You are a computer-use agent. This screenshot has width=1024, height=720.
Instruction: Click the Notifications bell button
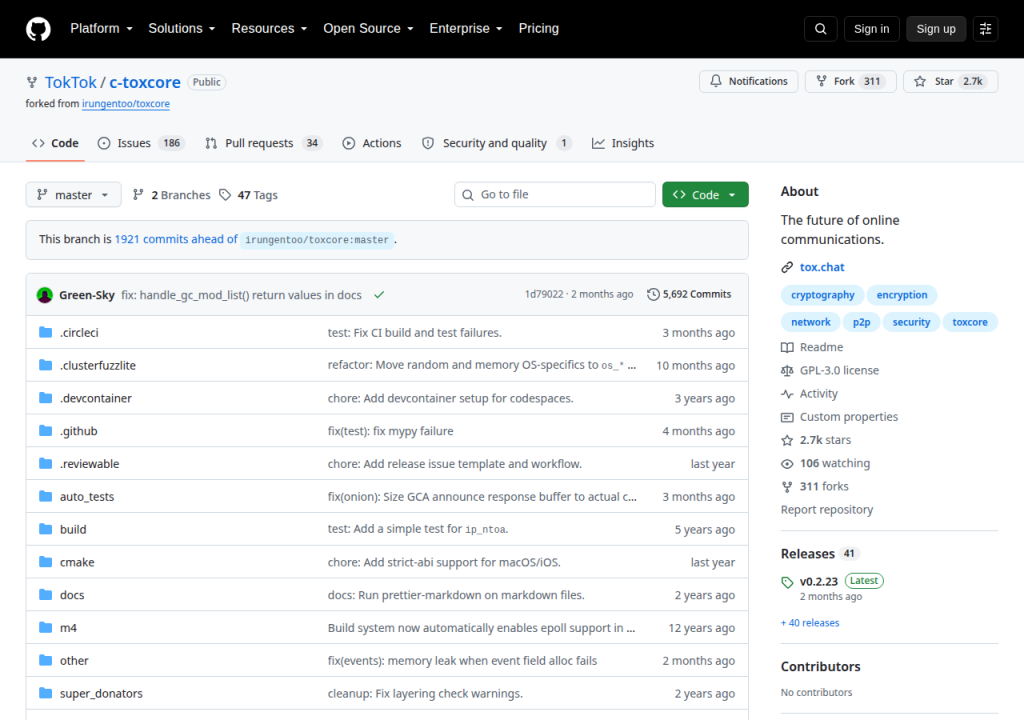pos(748,81)
